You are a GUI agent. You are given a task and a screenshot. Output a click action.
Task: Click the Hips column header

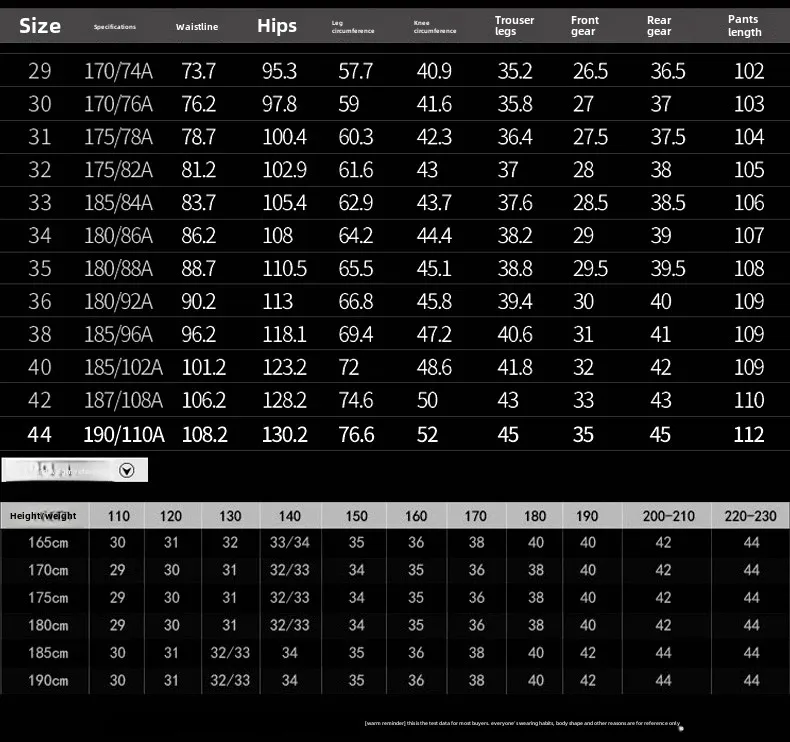(277, 26)
